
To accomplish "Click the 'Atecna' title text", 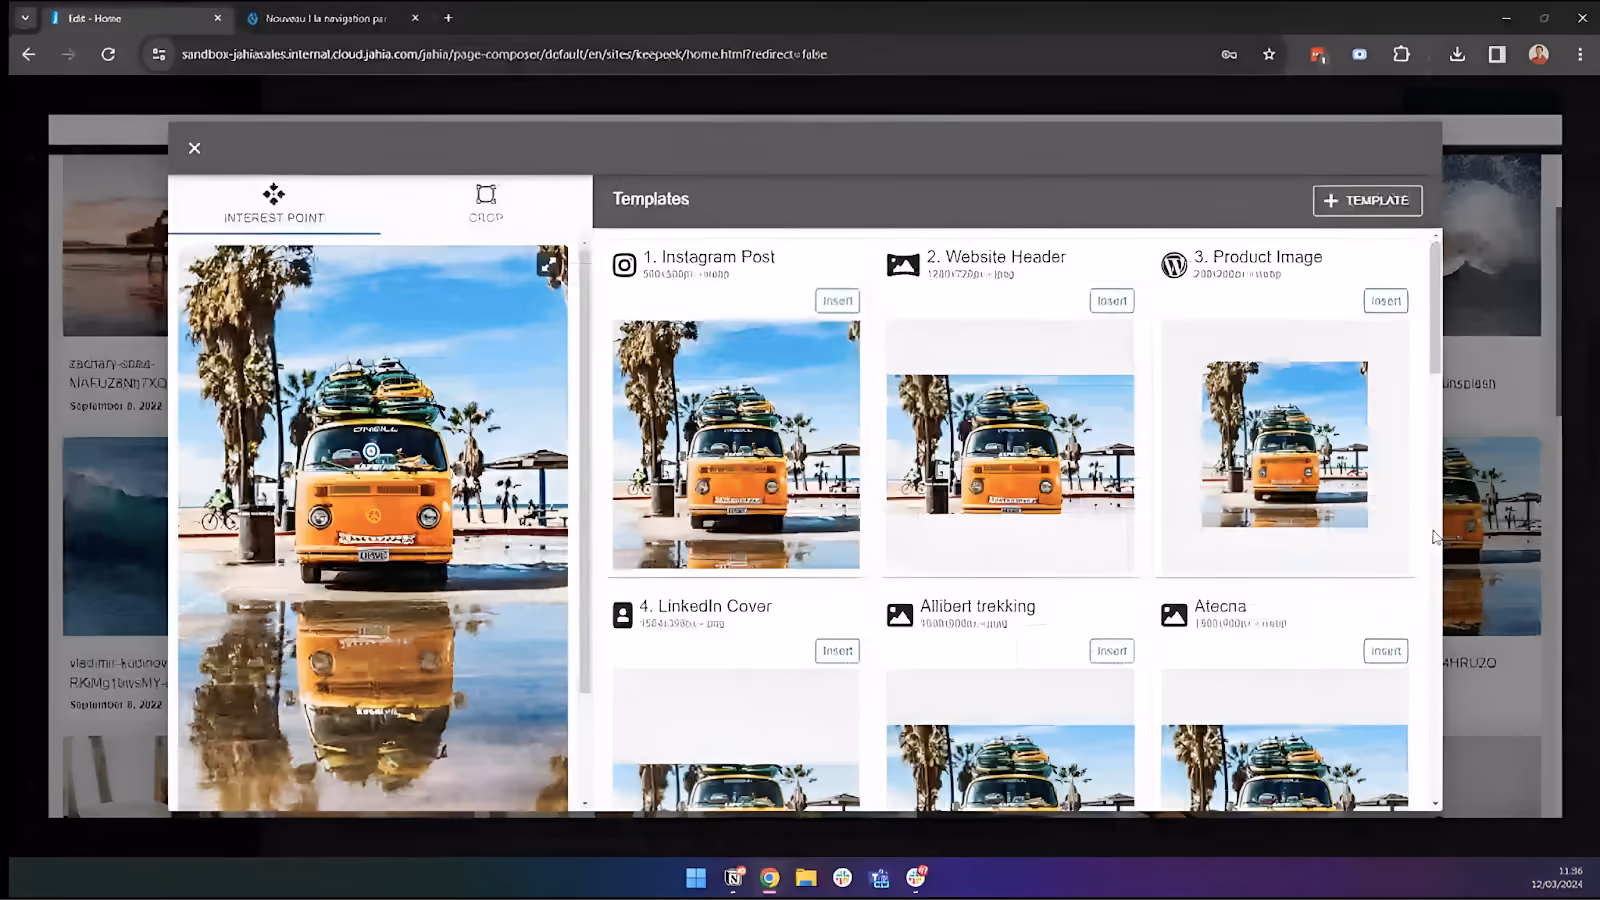I will (1220, 606).
